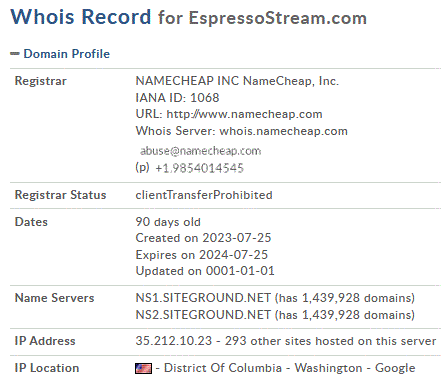Click the Expires on 2024-07-25 date
Image resolution: width=442 pixels, height=375 pixels.
click(x=202, y=255)
